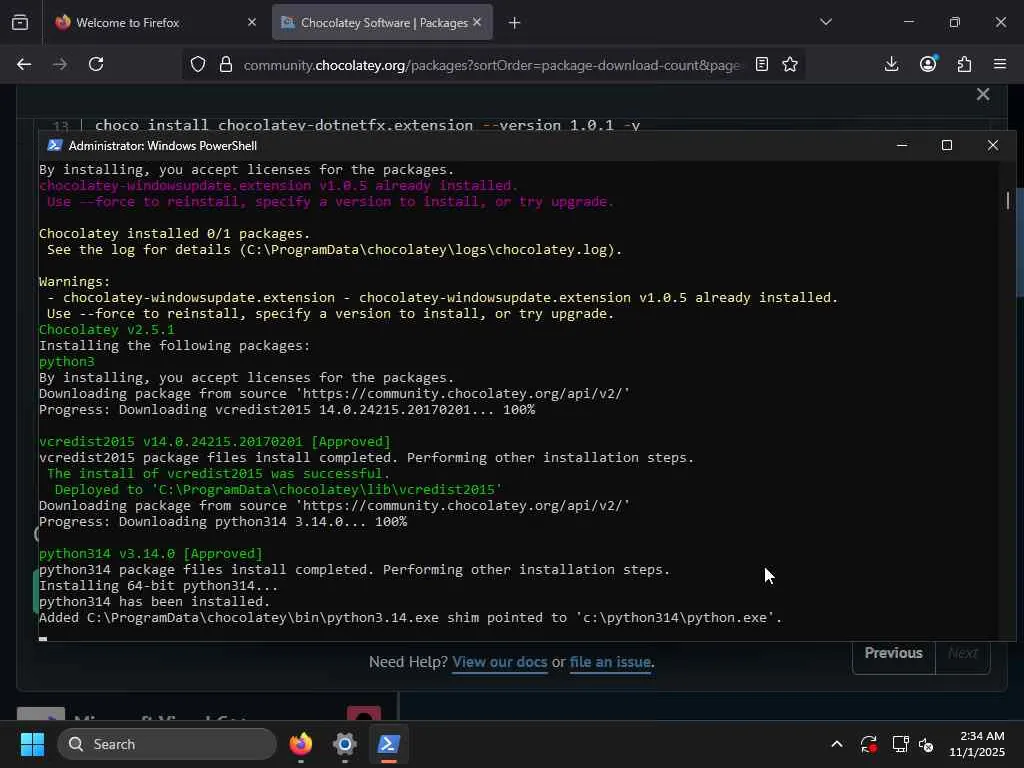Open tracking protection shield icon
Image resolution: width=1024 pixels, height=768 pixels.
[x=198, y=64]
